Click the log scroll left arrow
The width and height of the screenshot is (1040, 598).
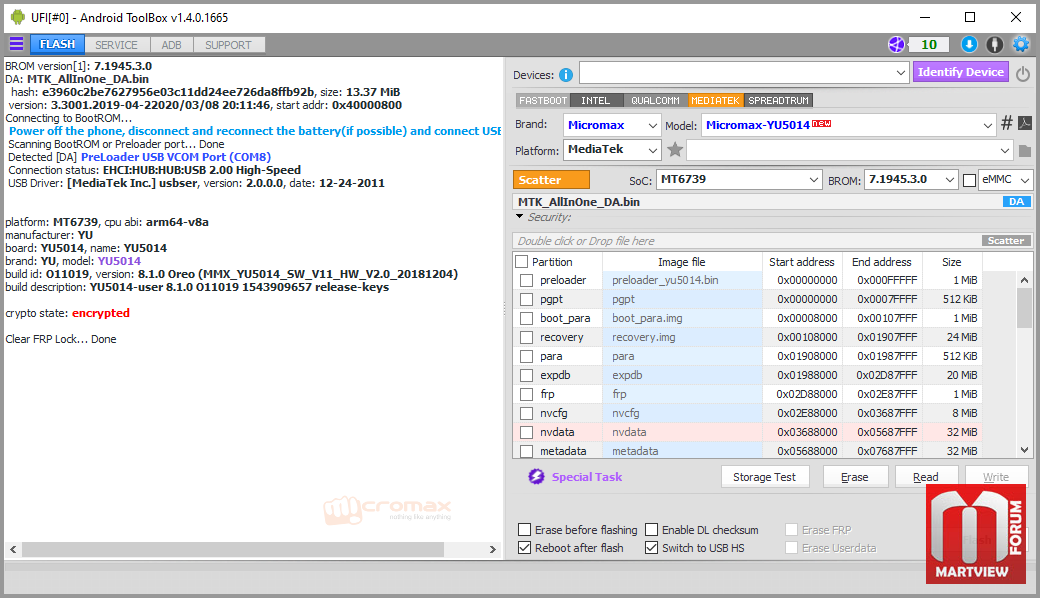(x=13, y=549)
